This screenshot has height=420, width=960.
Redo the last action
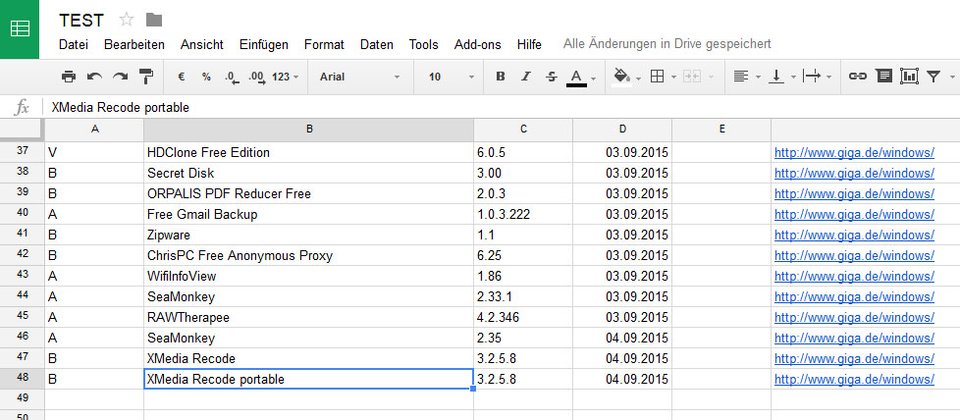120,77
